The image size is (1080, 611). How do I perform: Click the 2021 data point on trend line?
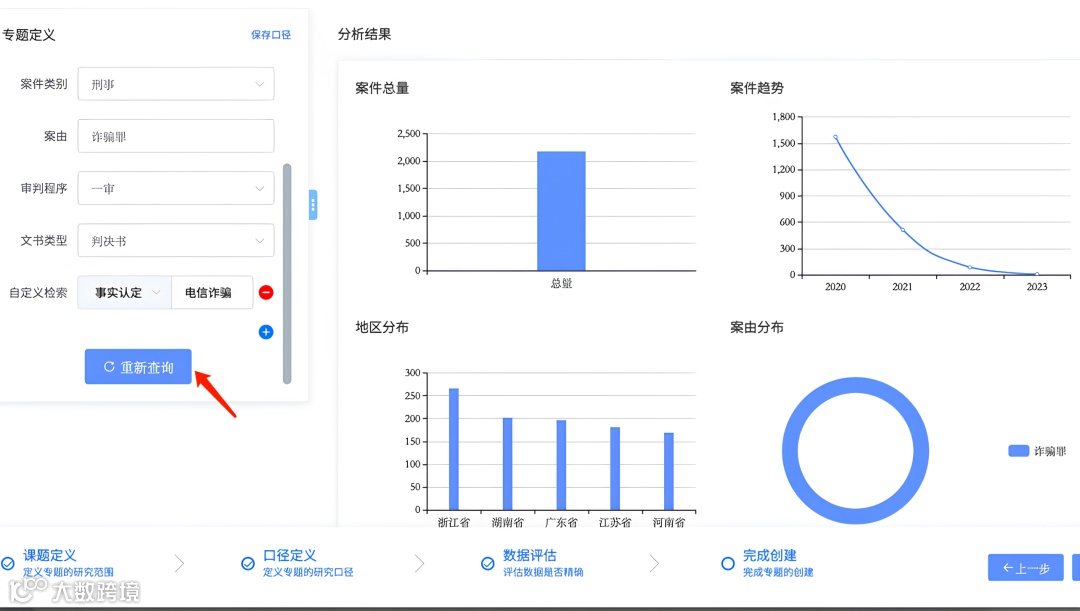point(903,229)
